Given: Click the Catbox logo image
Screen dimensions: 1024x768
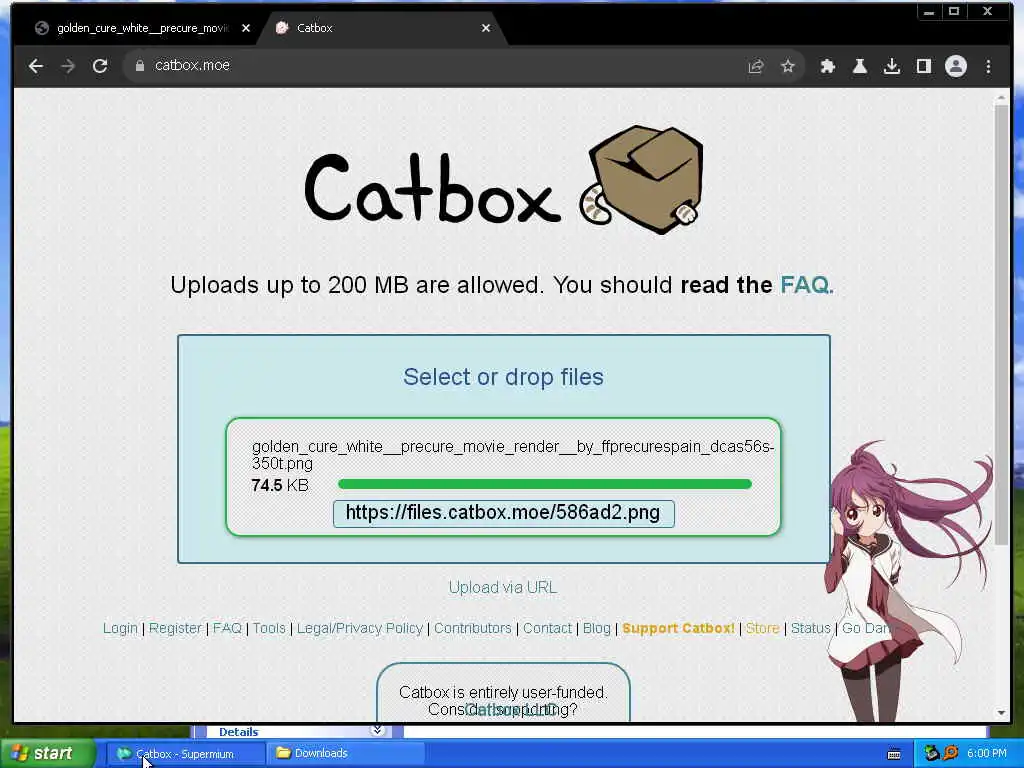Looking at the screenshot, I should (x=504, y=180).
